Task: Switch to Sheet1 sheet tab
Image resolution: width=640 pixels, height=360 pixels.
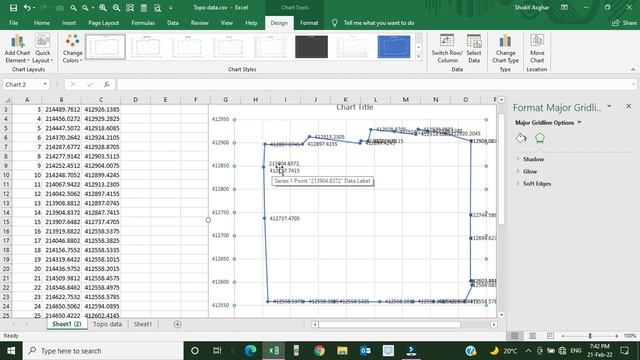Action: [143, 324]
